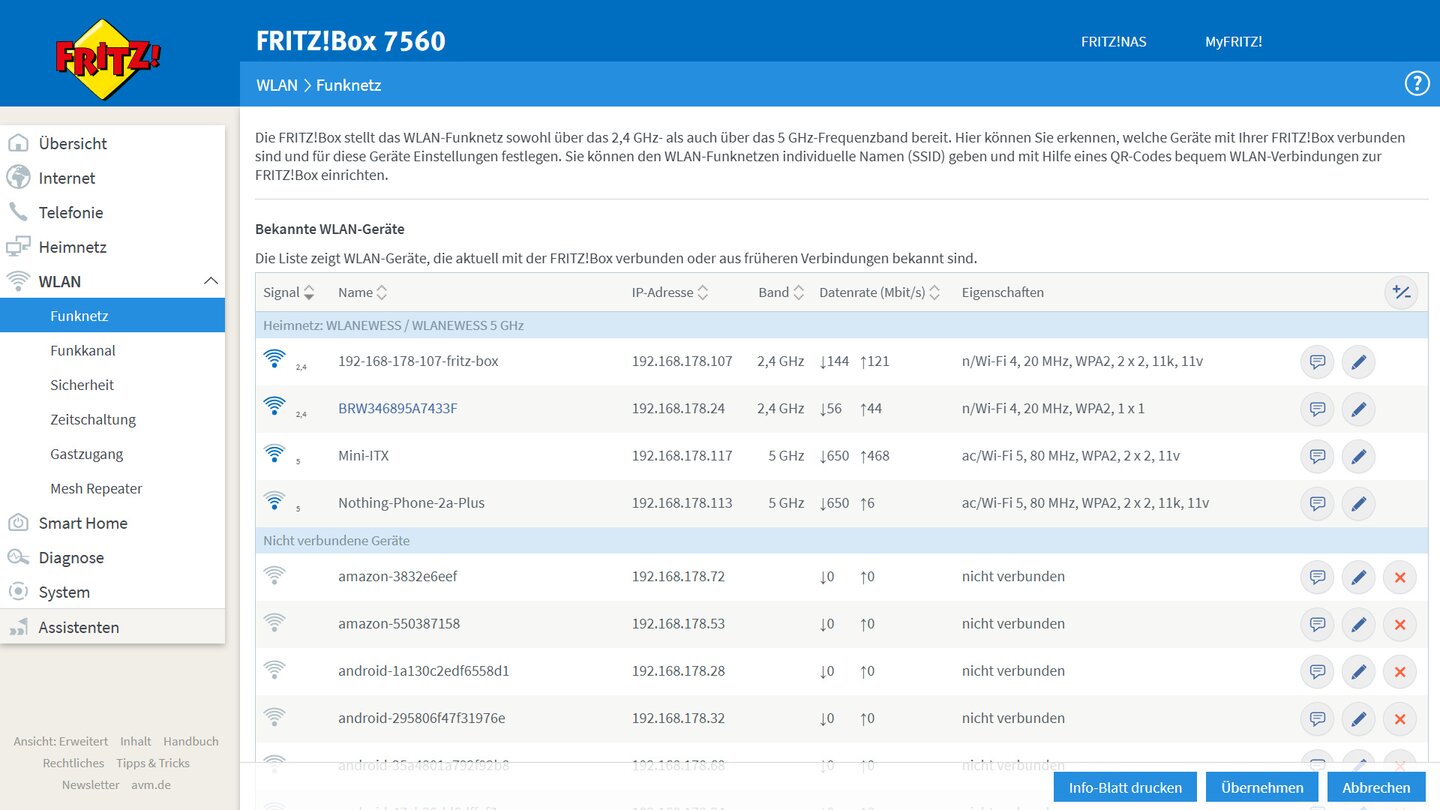Go to the Gastzugang page
The width and height of the screenshot is (1440, 810).
87,454
